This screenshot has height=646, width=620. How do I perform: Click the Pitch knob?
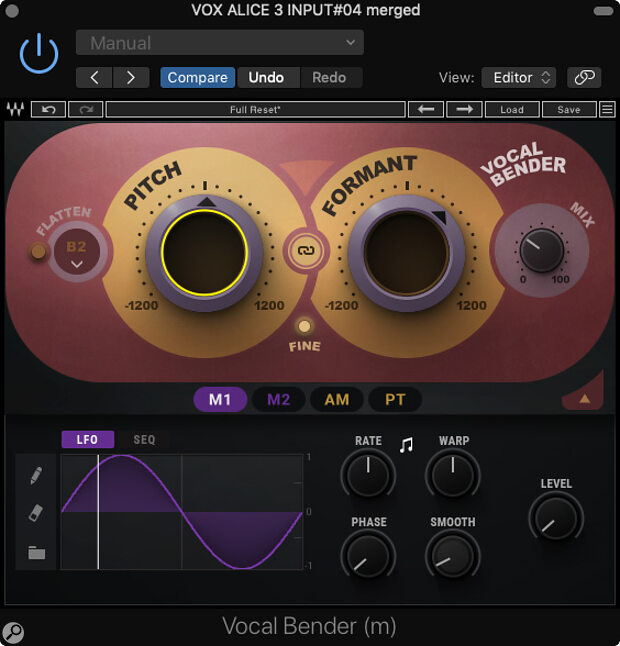[204, 253]
